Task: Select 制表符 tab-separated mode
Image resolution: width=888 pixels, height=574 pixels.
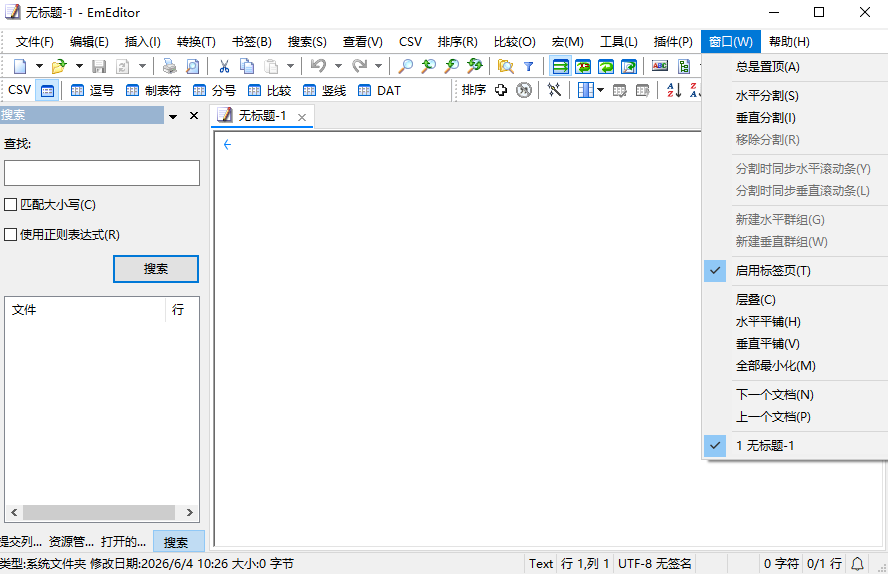Action: coord(153,91)
